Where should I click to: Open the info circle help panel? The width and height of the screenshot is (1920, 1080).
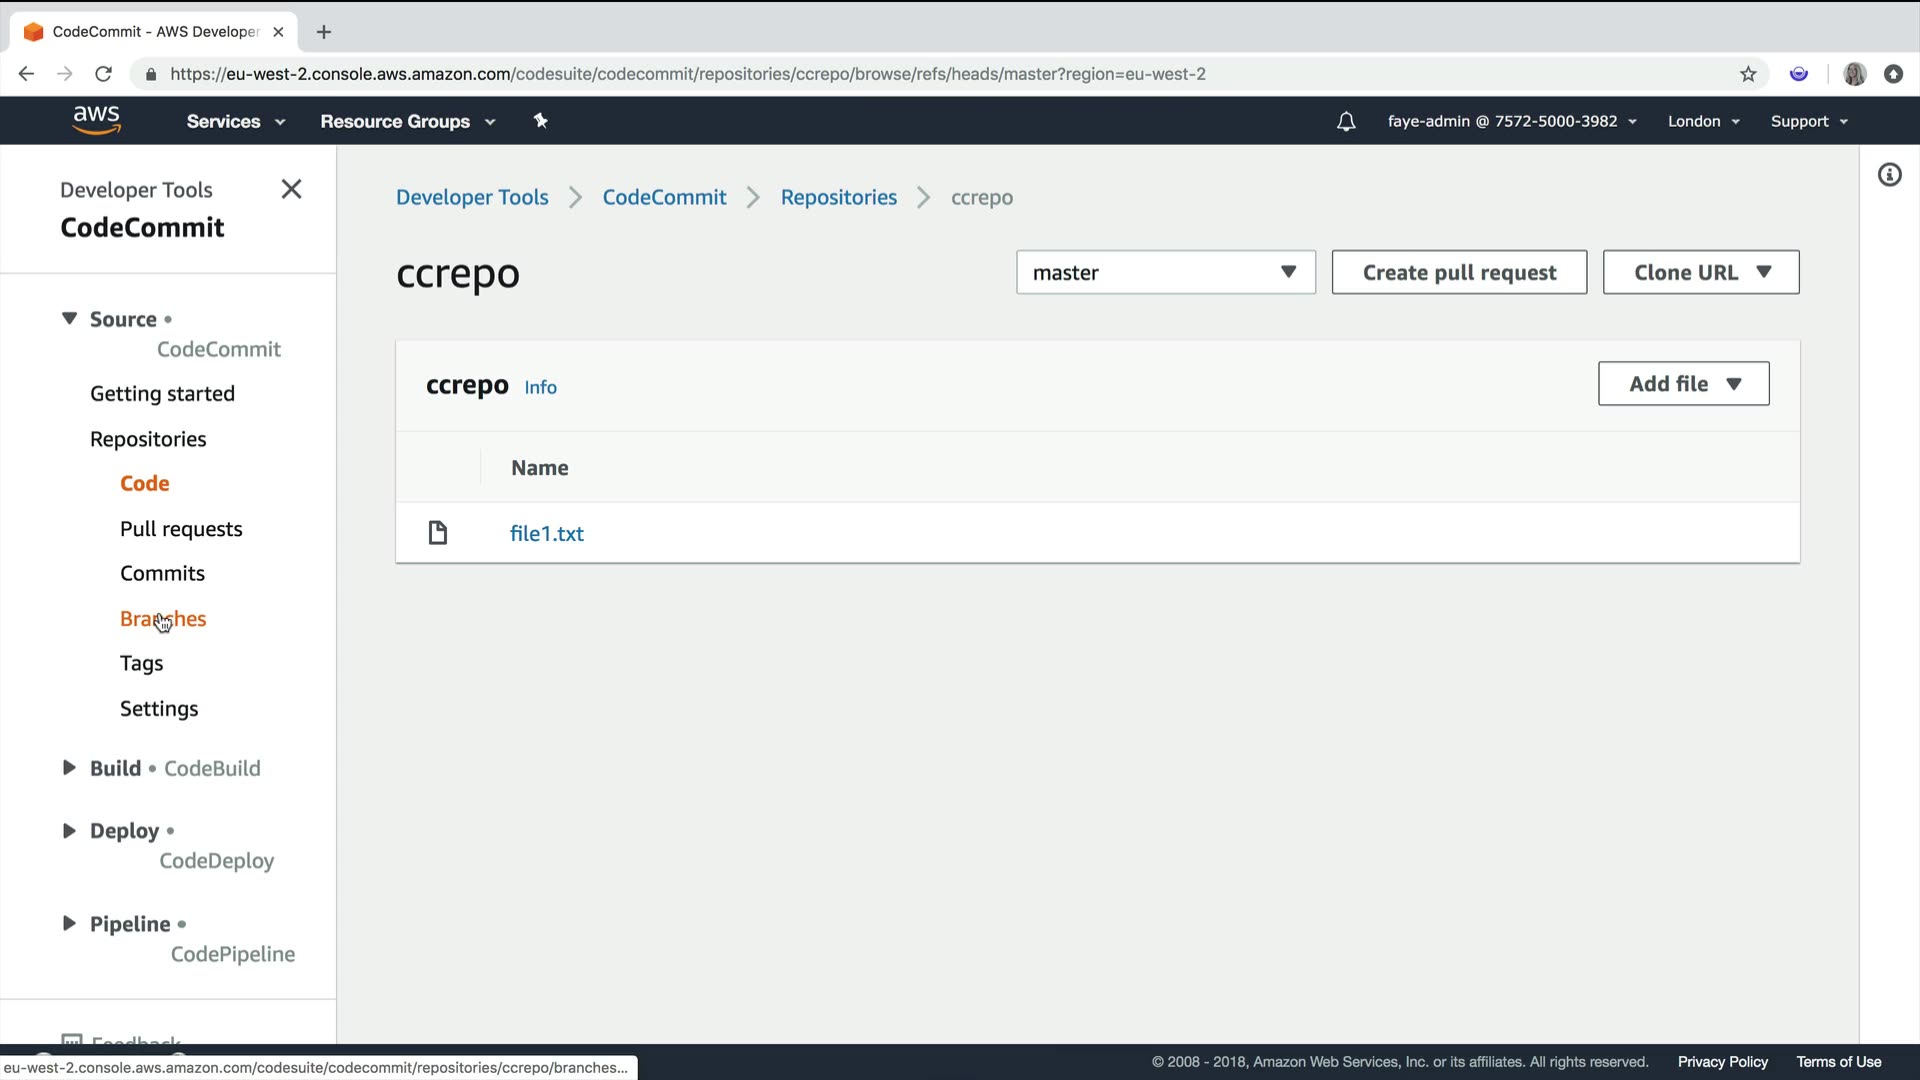1889,175
